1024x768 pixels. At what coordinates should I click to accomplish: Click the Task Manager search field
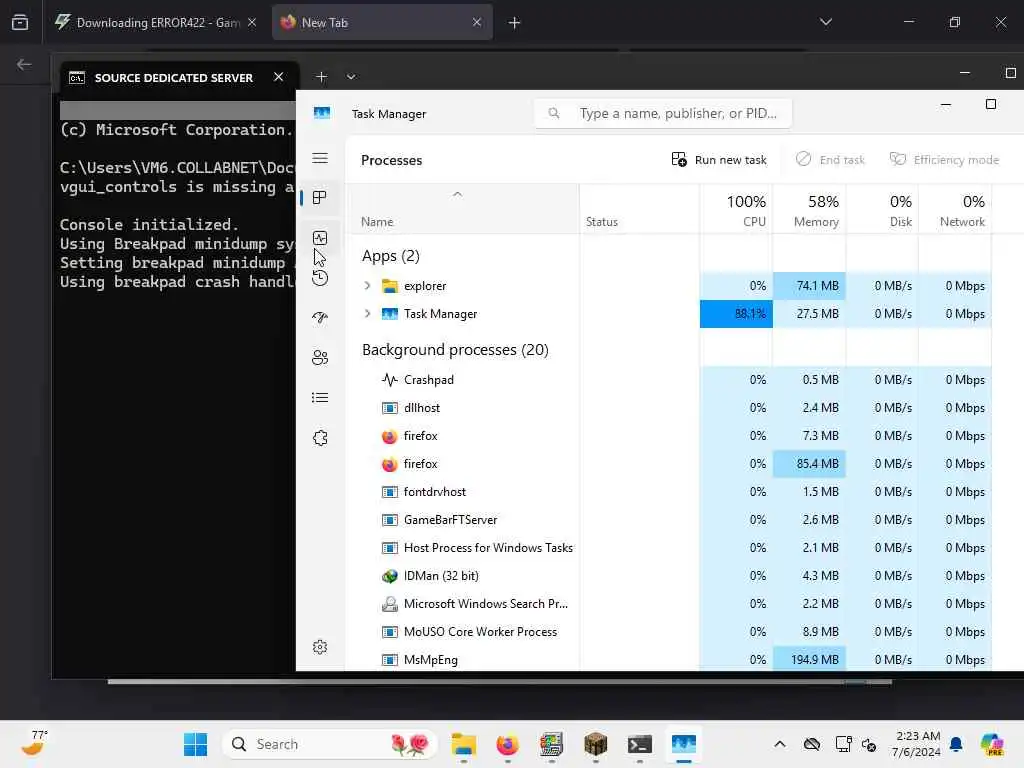click(664, 114)
